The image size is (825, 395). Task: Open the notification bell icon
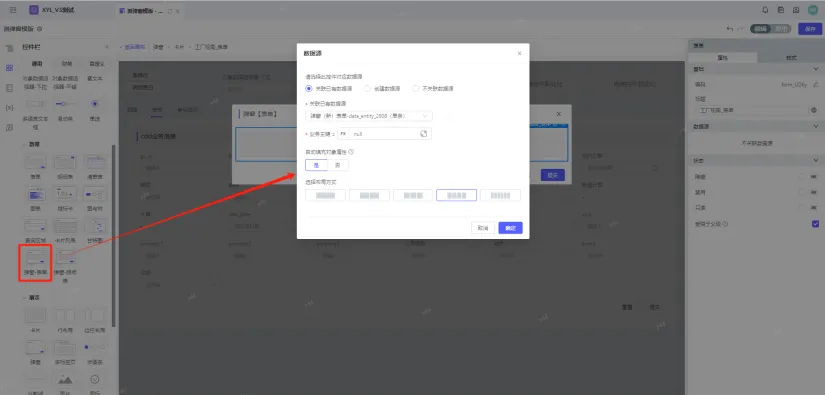[766, 9]
